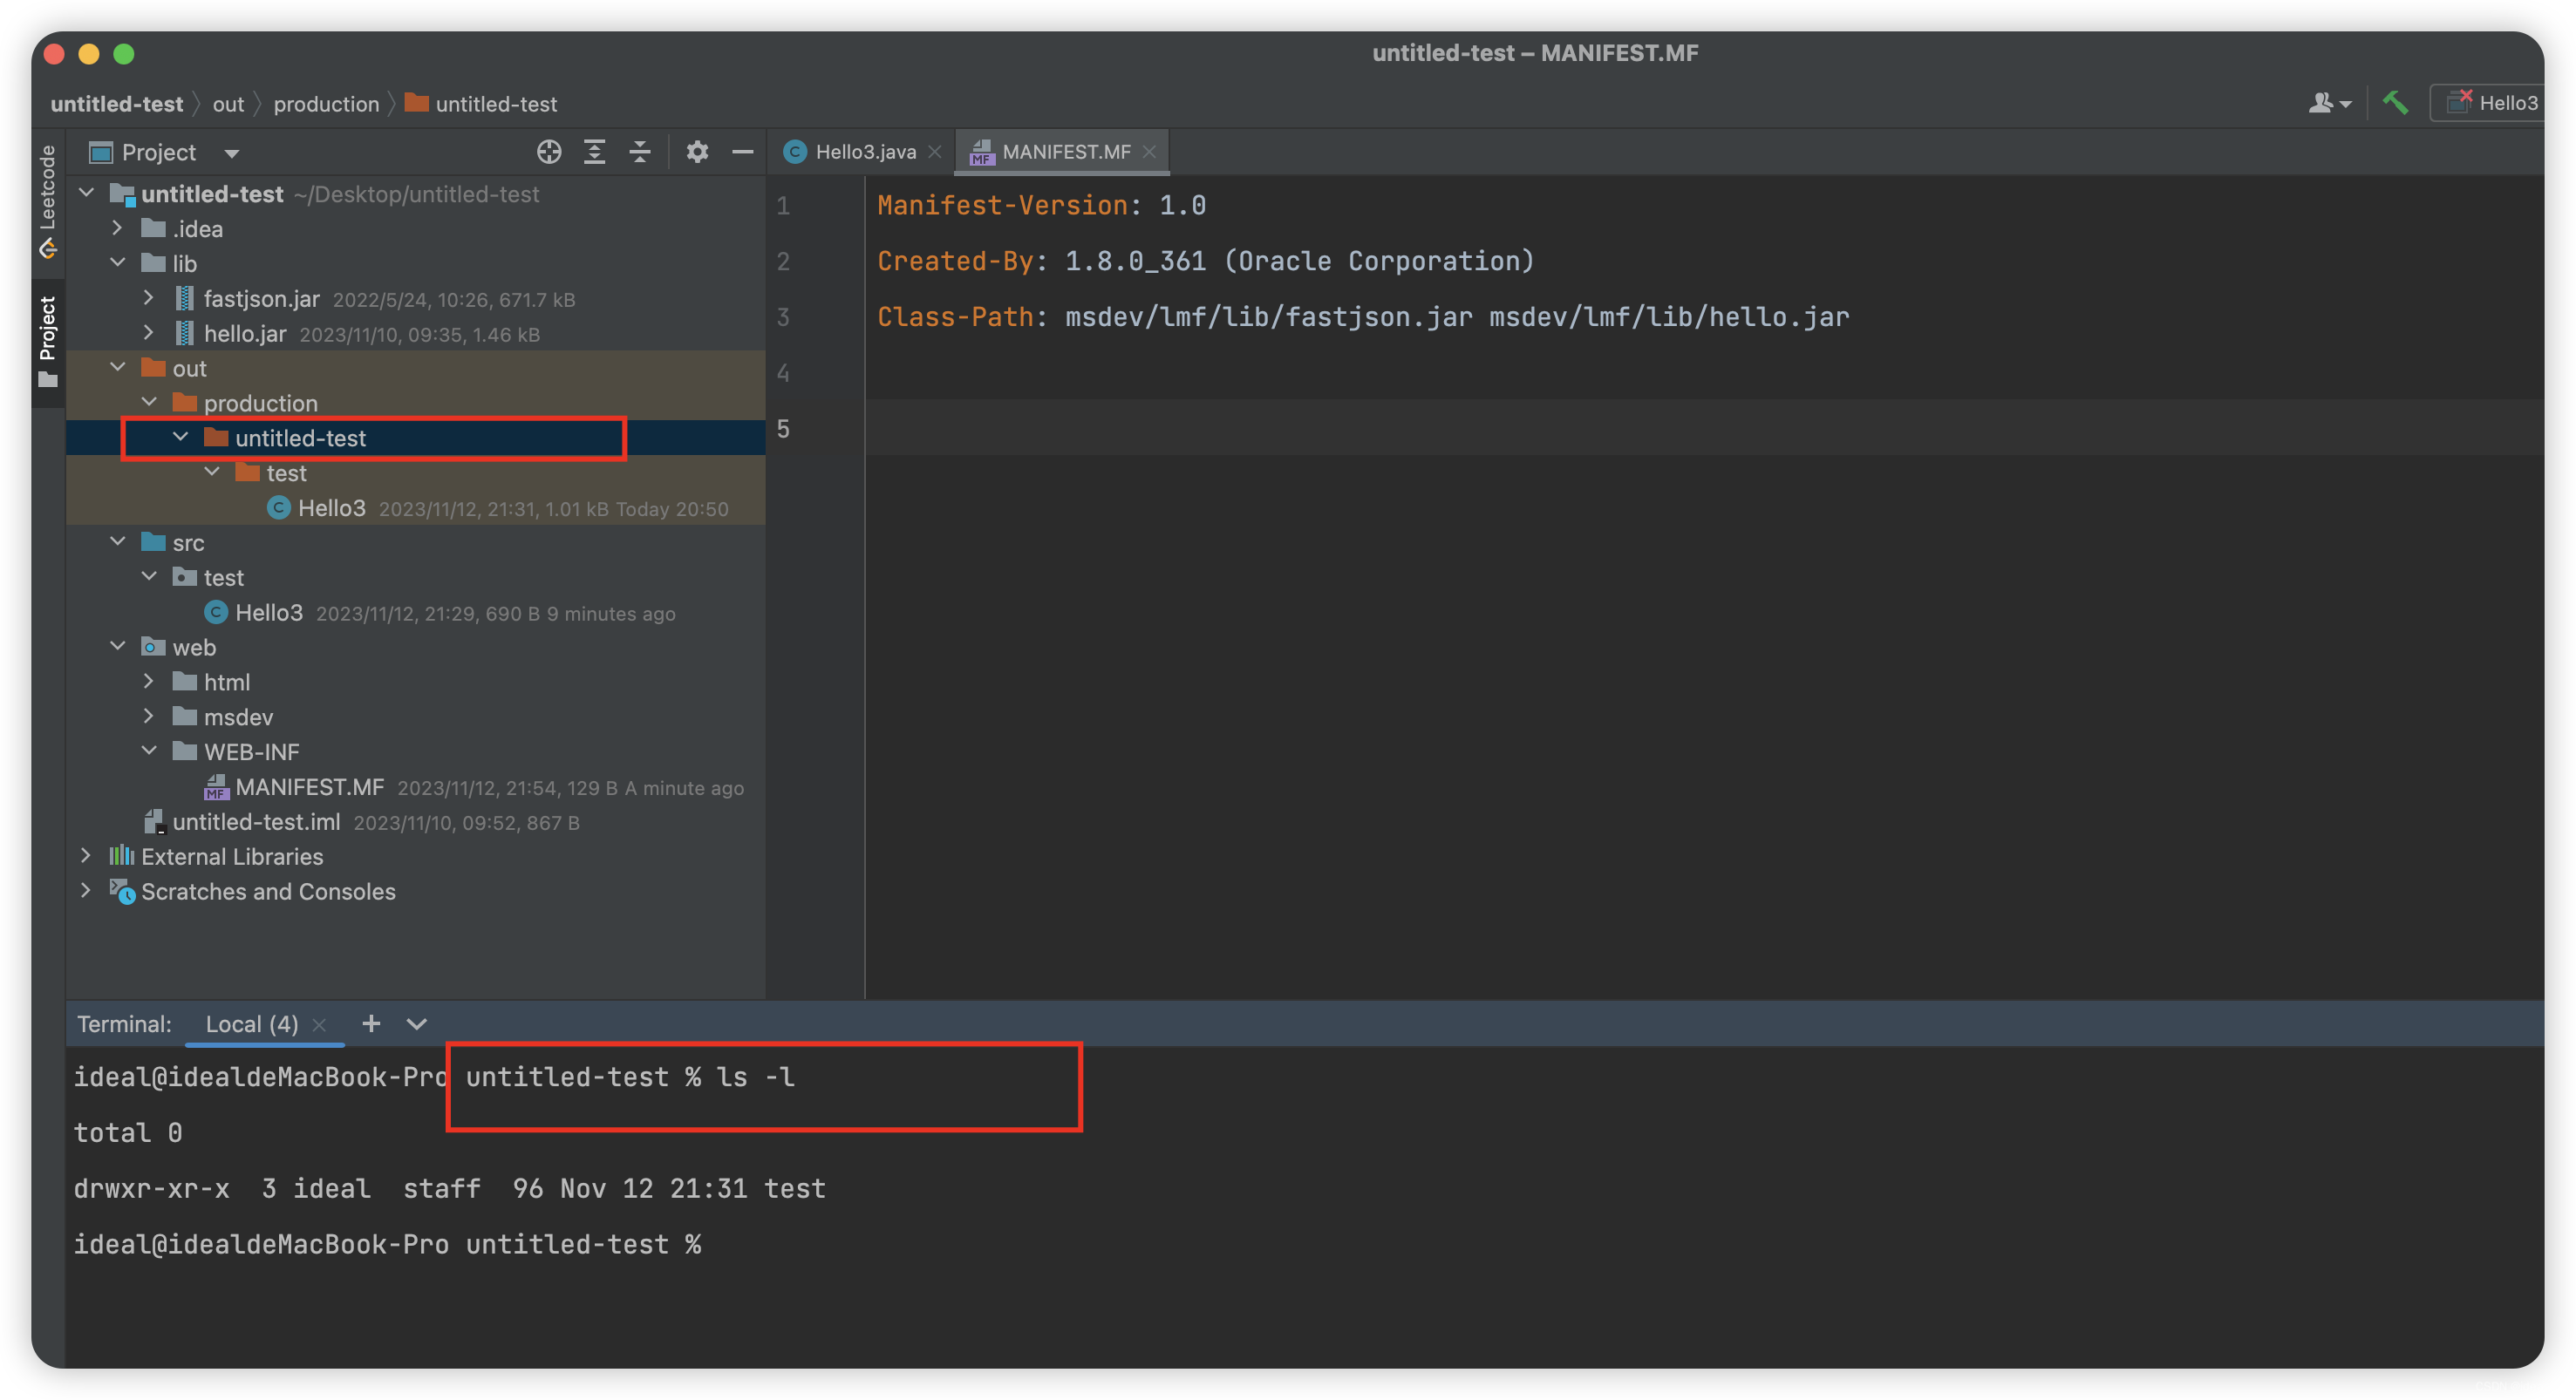Click the Select Opened File locate icon
Screen dimensions: 2576x1400
(x=549, y=152)
